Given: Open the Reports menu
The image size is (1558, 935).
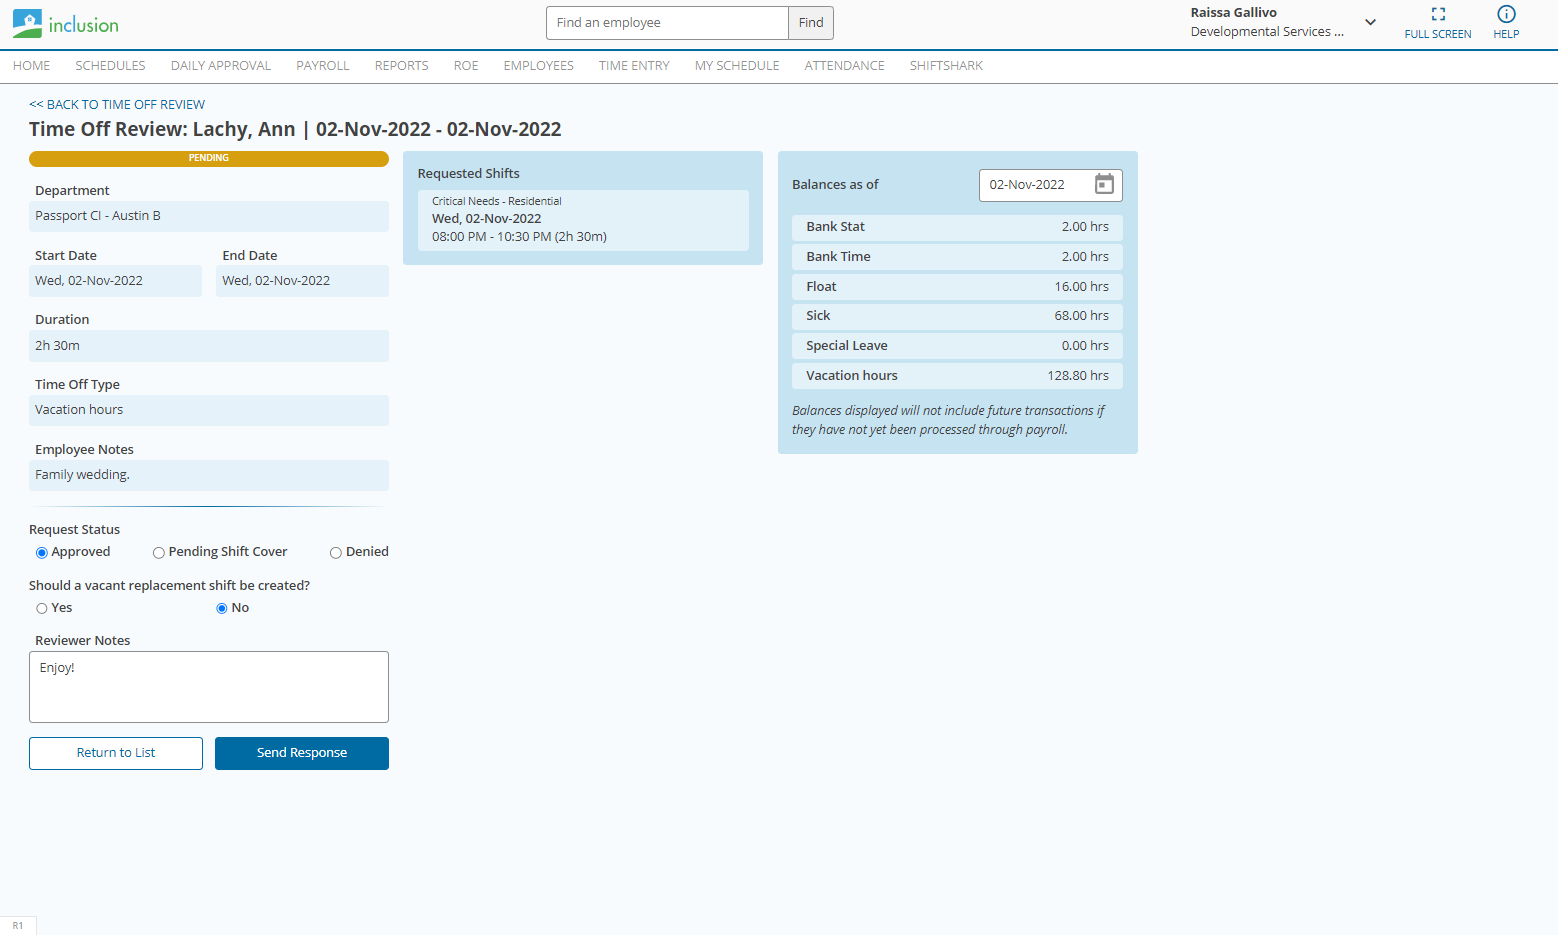Looking at the screenshot, I should [x=402, y=66].
